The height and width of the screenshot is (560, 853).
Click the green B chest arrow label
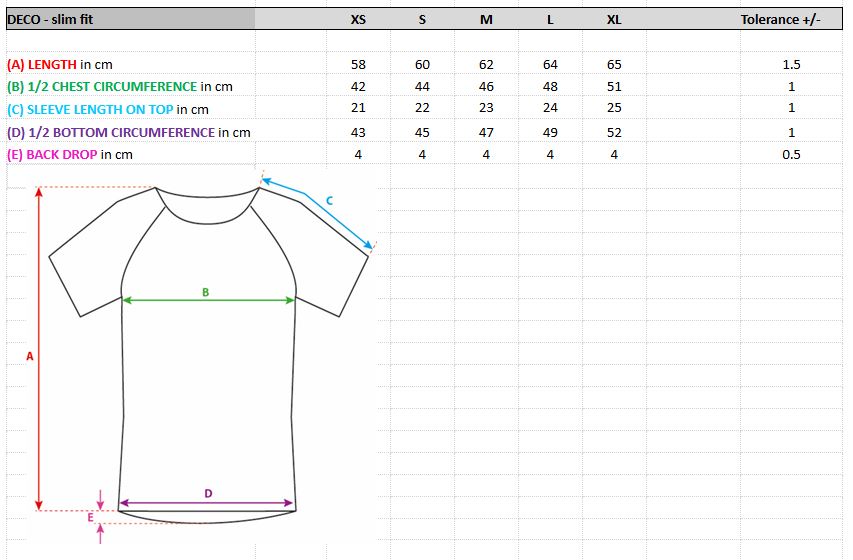(206, 292)
